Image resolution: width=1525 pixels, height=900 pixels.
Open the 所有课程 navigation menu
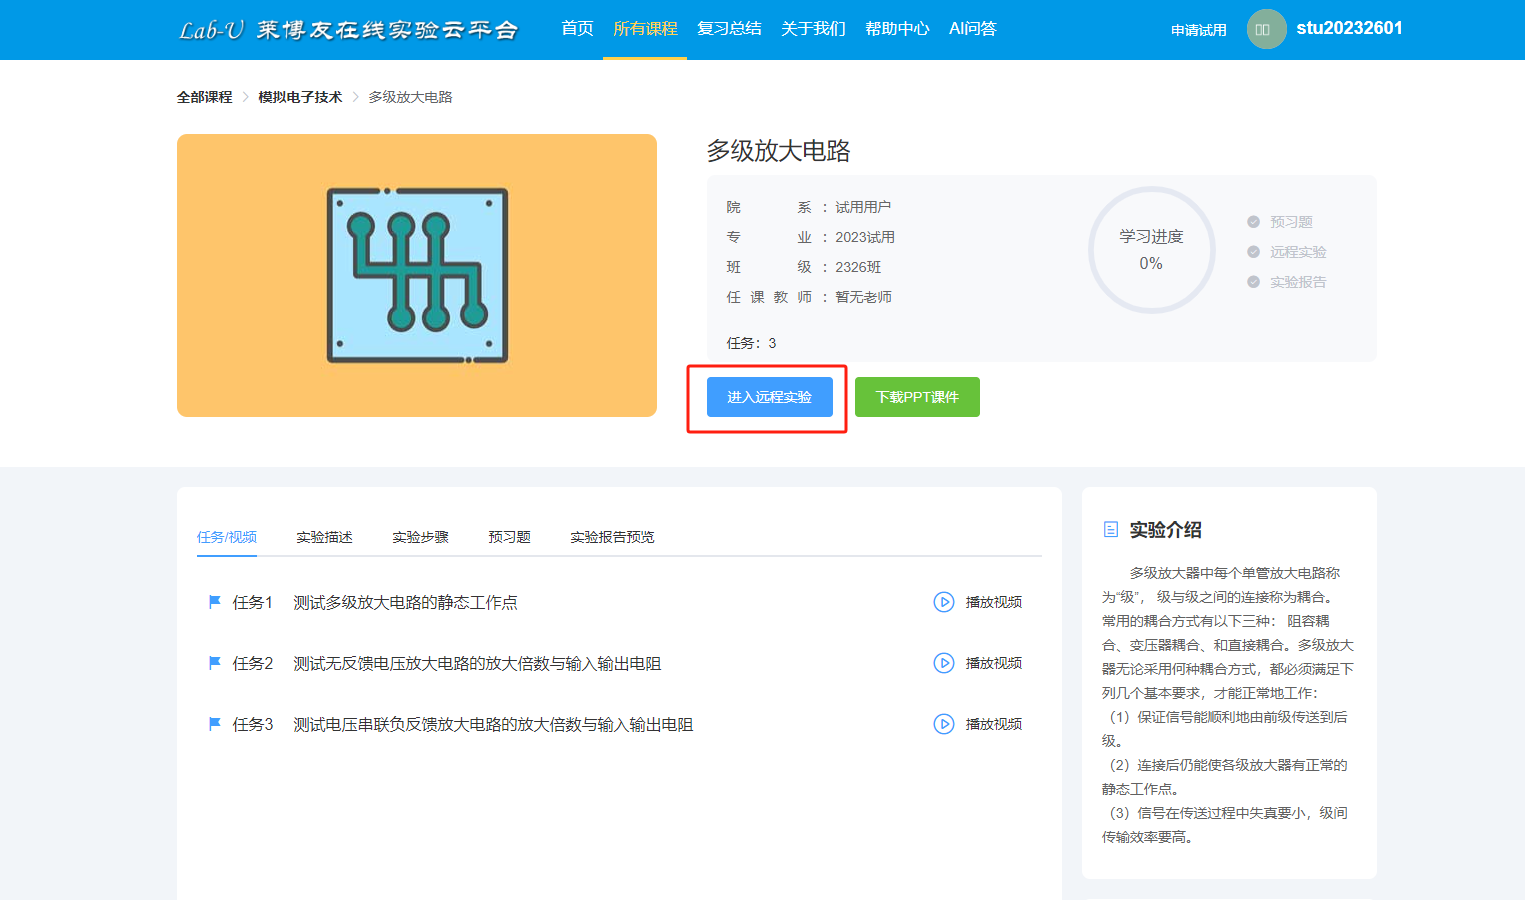coord(645,29)
